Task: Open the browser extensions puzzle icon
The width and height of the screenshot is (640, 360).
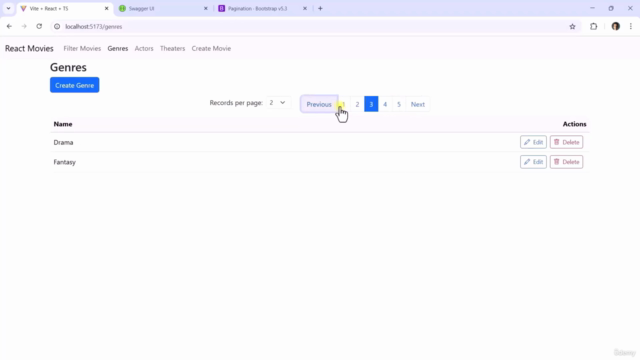Action: pyautogui.click(x=593, y=27)
